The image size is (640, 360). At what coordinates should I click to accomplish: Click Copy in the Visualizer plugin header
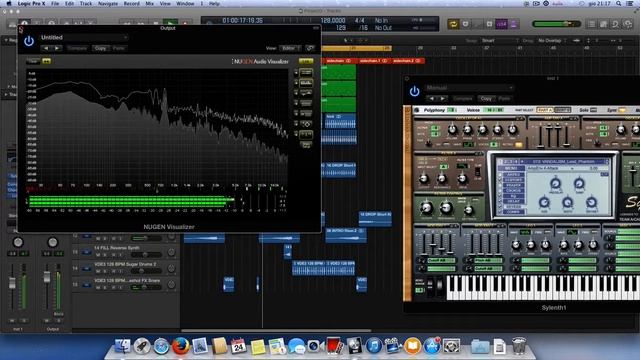(100, 48)
